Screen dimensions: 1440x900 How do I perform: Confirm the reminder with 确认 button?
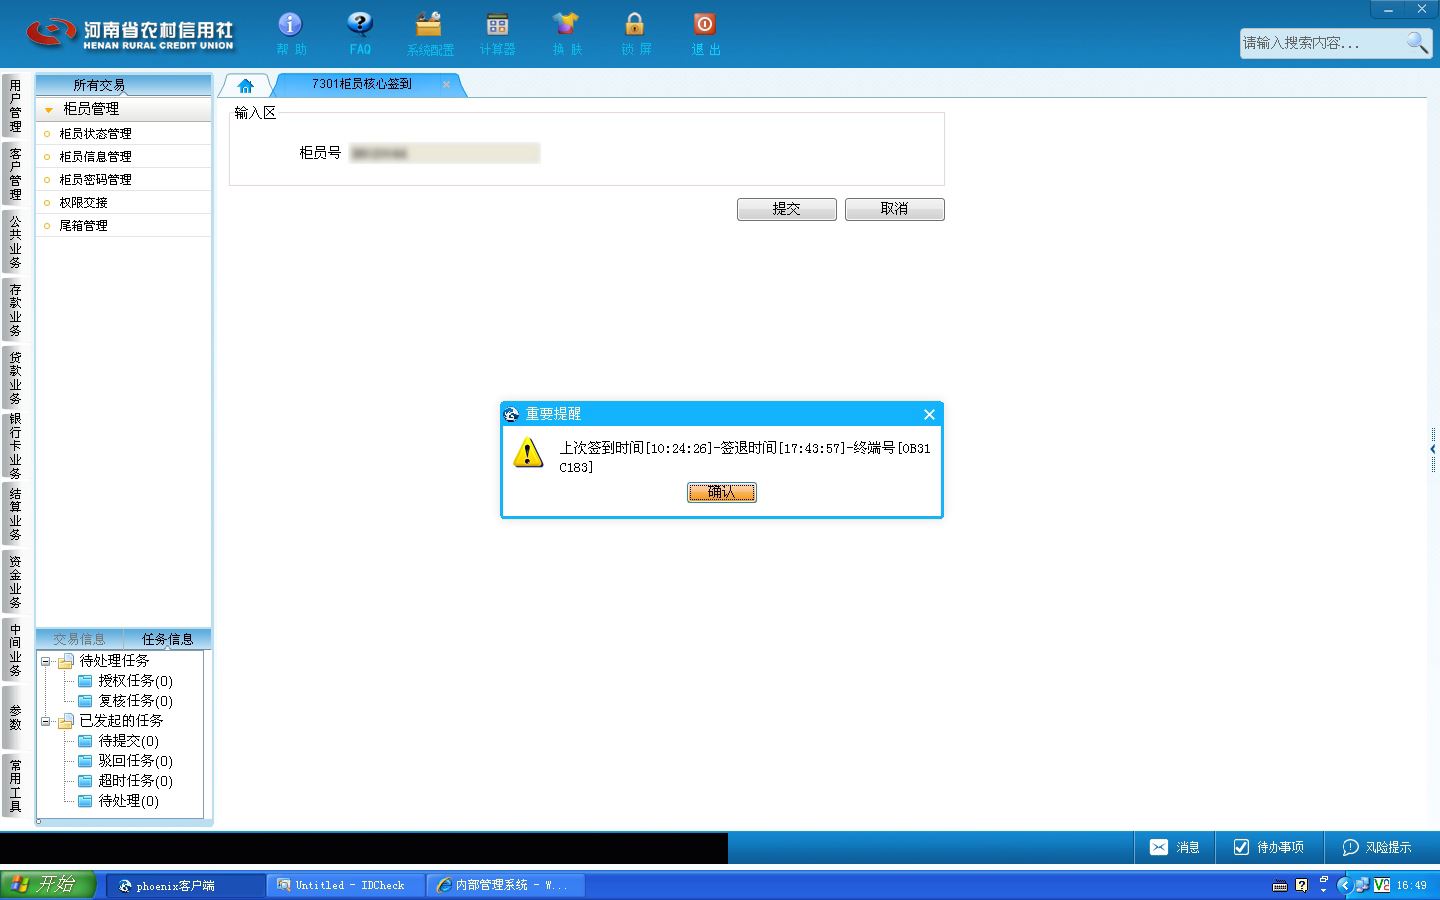722,492
